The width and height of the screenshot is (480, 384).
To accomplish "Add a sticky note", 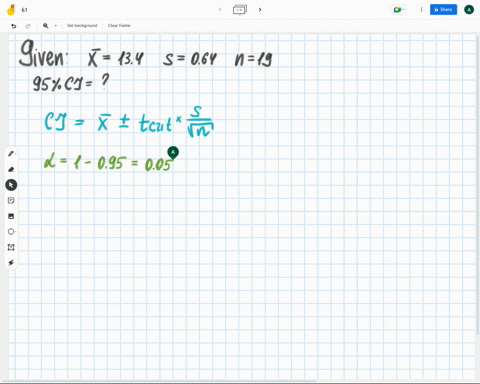I will (x=11, y=200).
